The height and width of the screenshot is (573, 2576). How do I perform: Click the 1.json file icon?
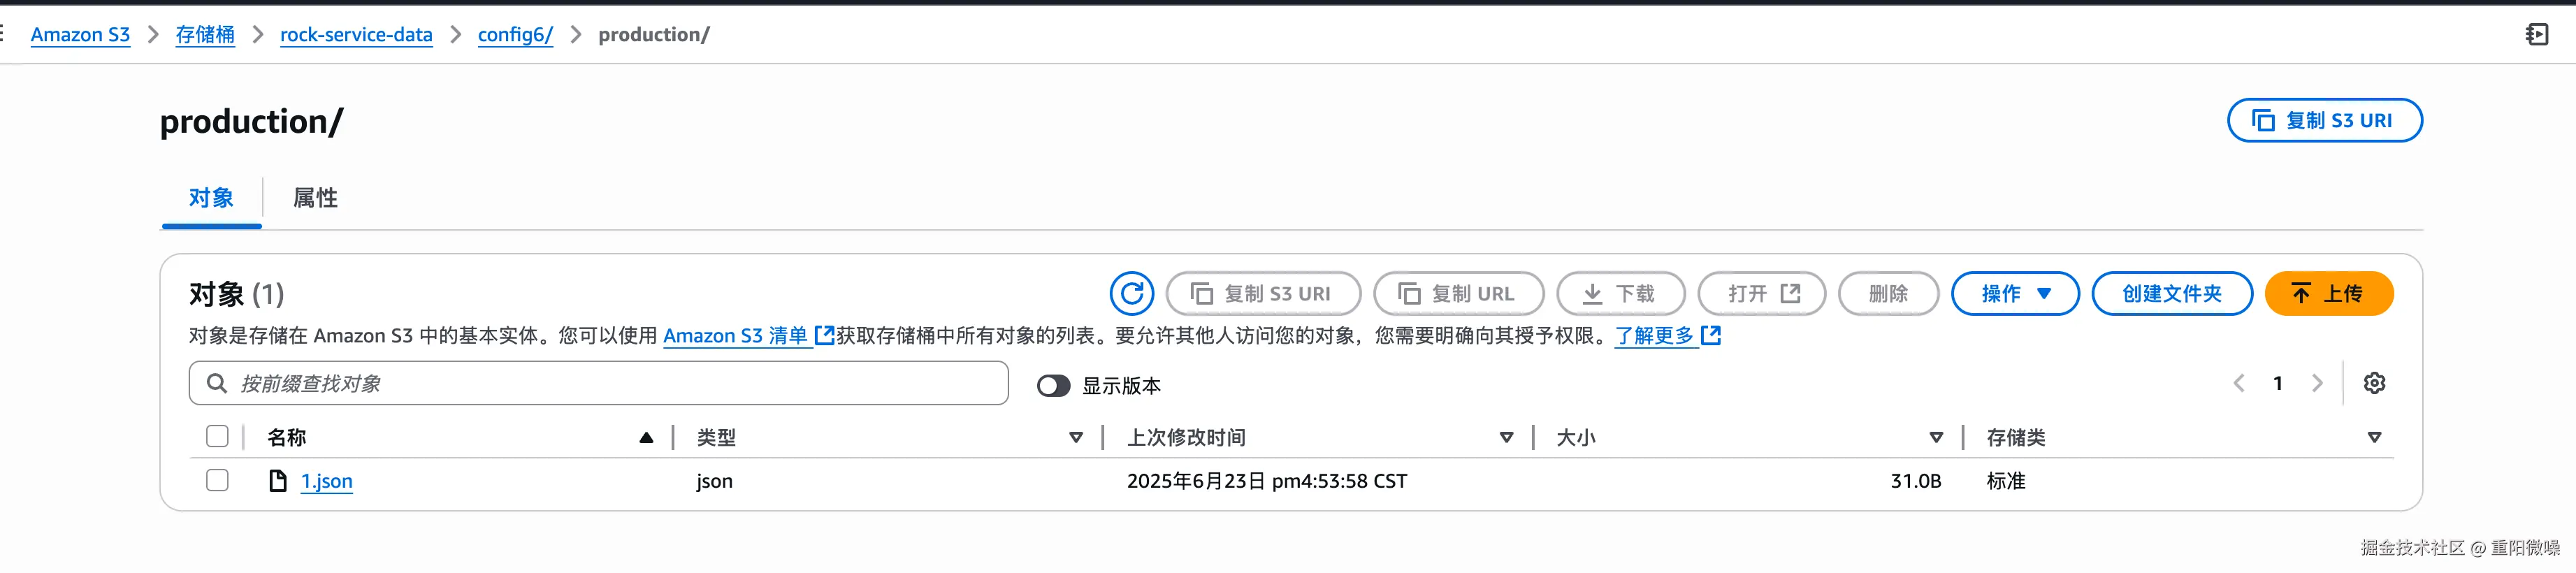point(278,481)
